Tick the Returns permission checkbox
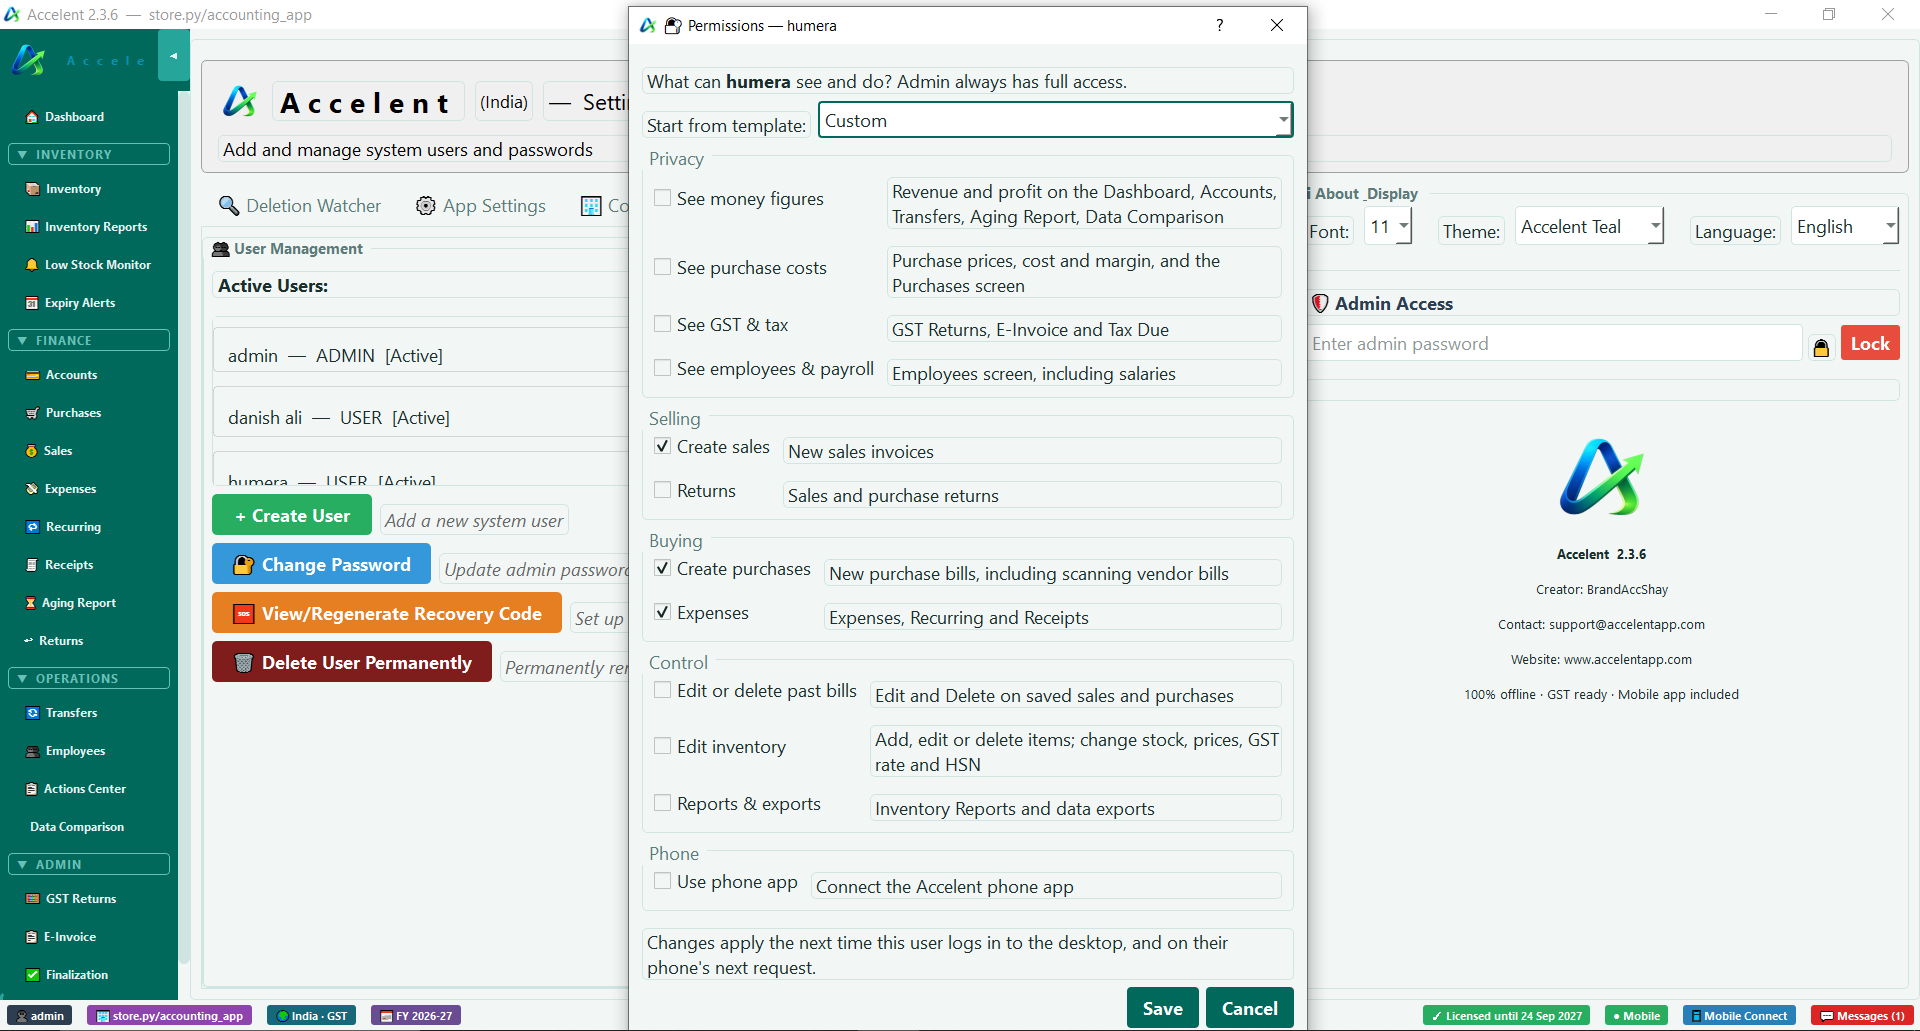Viewport: 1920px width, 1031px height. tap(662, 490)
